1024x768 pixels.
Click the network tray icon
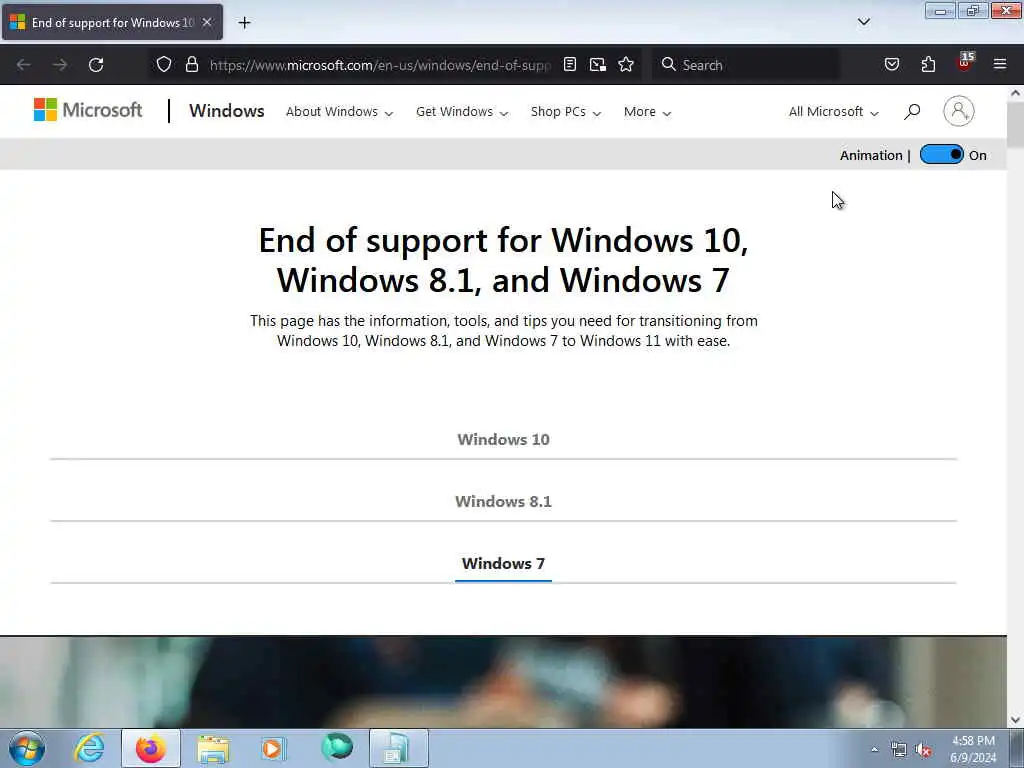pyautogui.click(x=899, y=750)
